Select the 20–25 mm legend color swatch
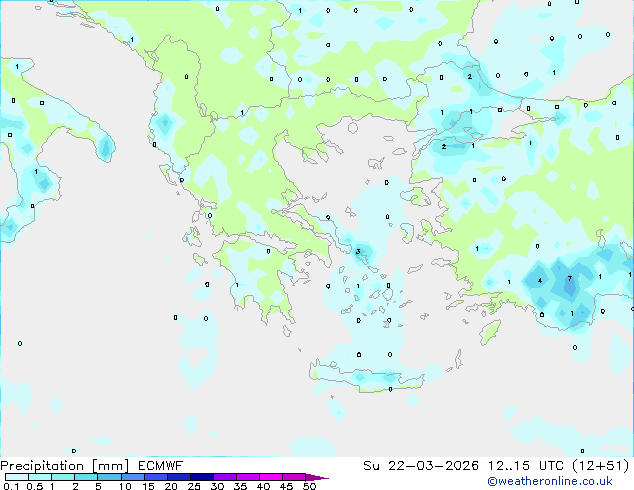The width and height of the screenshot is (634, 490). 179,477
